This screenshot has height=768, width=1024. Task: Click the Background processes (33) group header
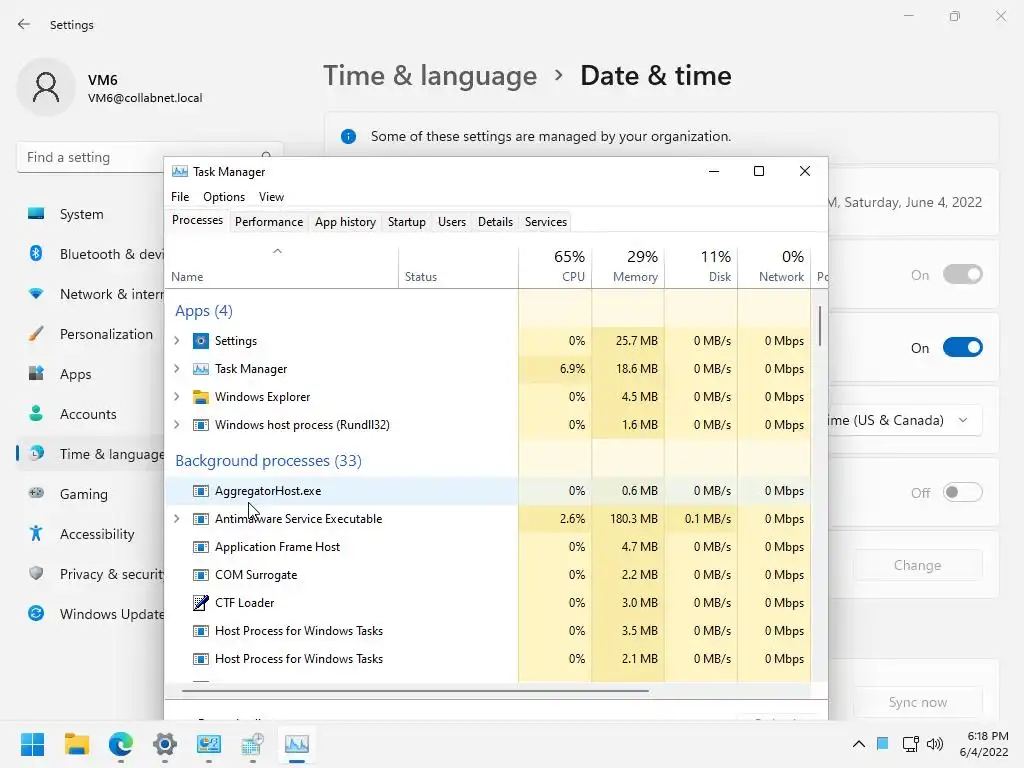(x=268, y=461)
